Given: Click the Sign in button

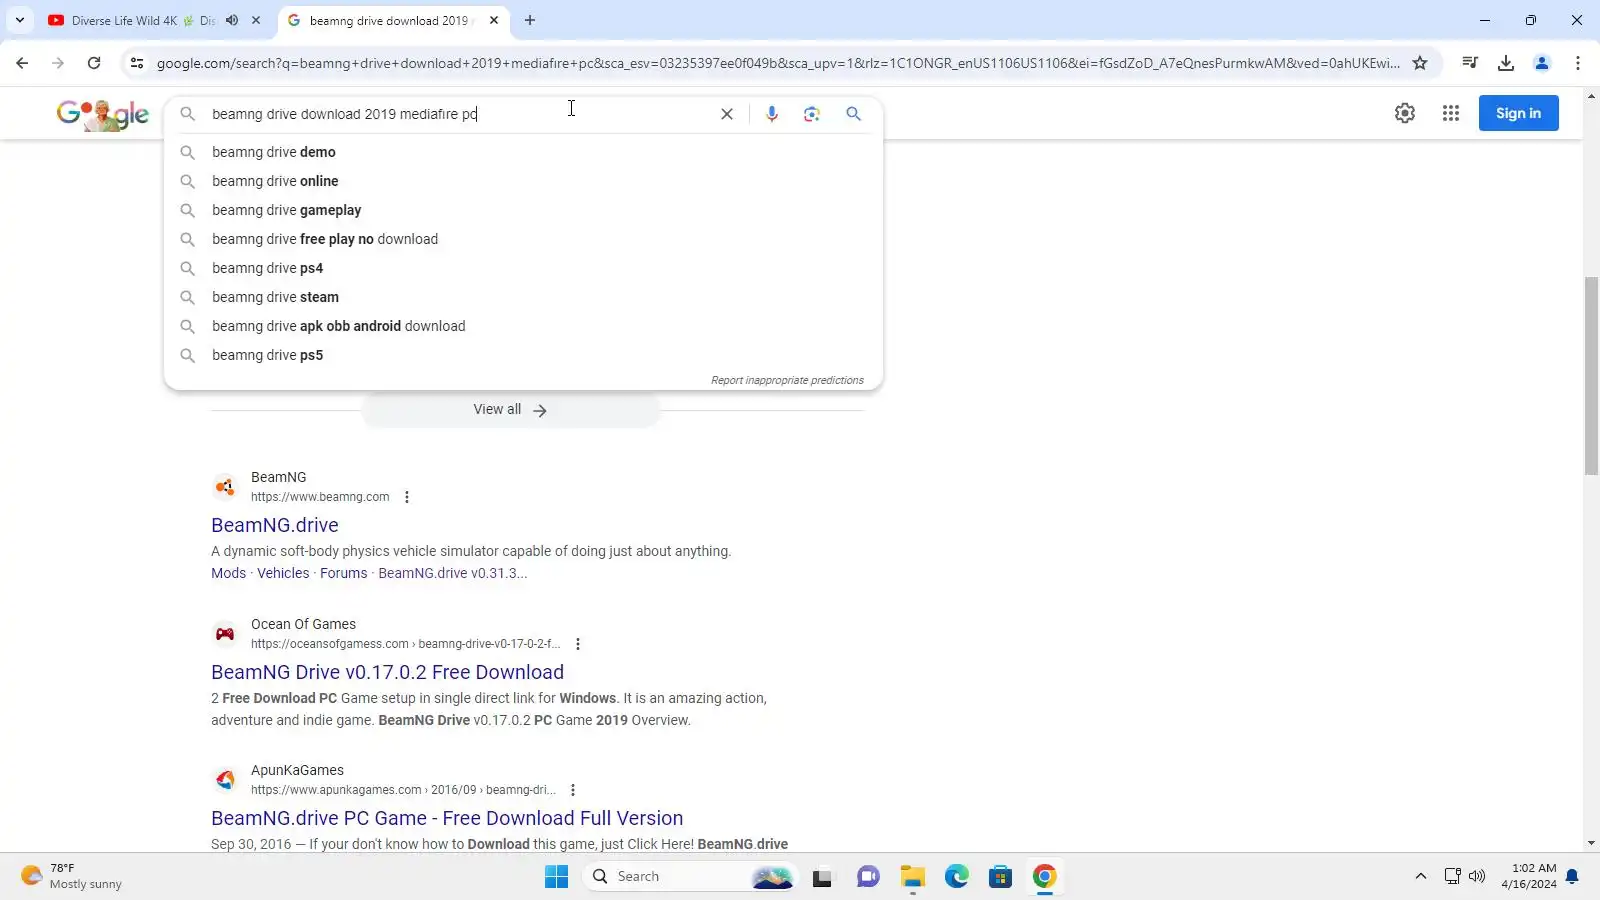Looking at the screenshot, I should [1518, 113].
